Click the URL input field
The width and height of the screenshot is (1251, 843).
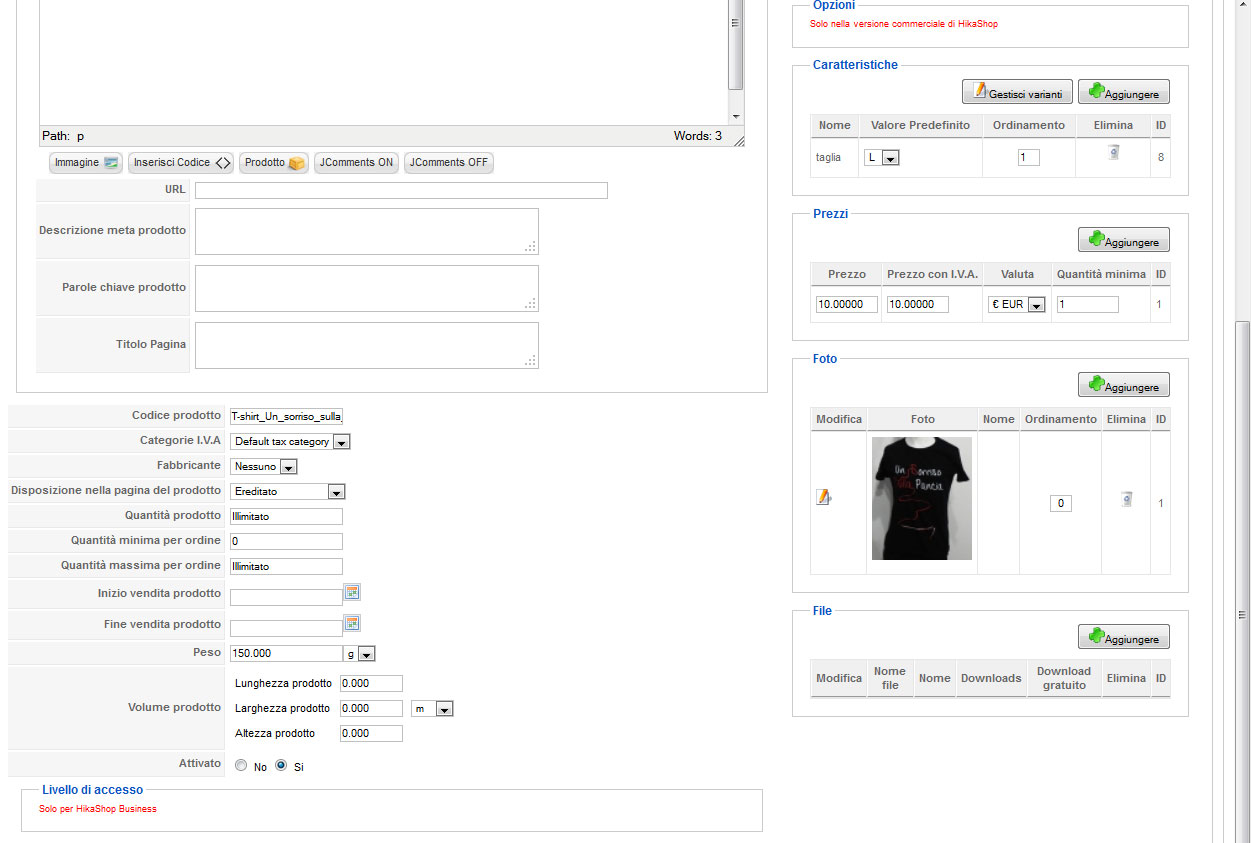(x=401, y=191)
